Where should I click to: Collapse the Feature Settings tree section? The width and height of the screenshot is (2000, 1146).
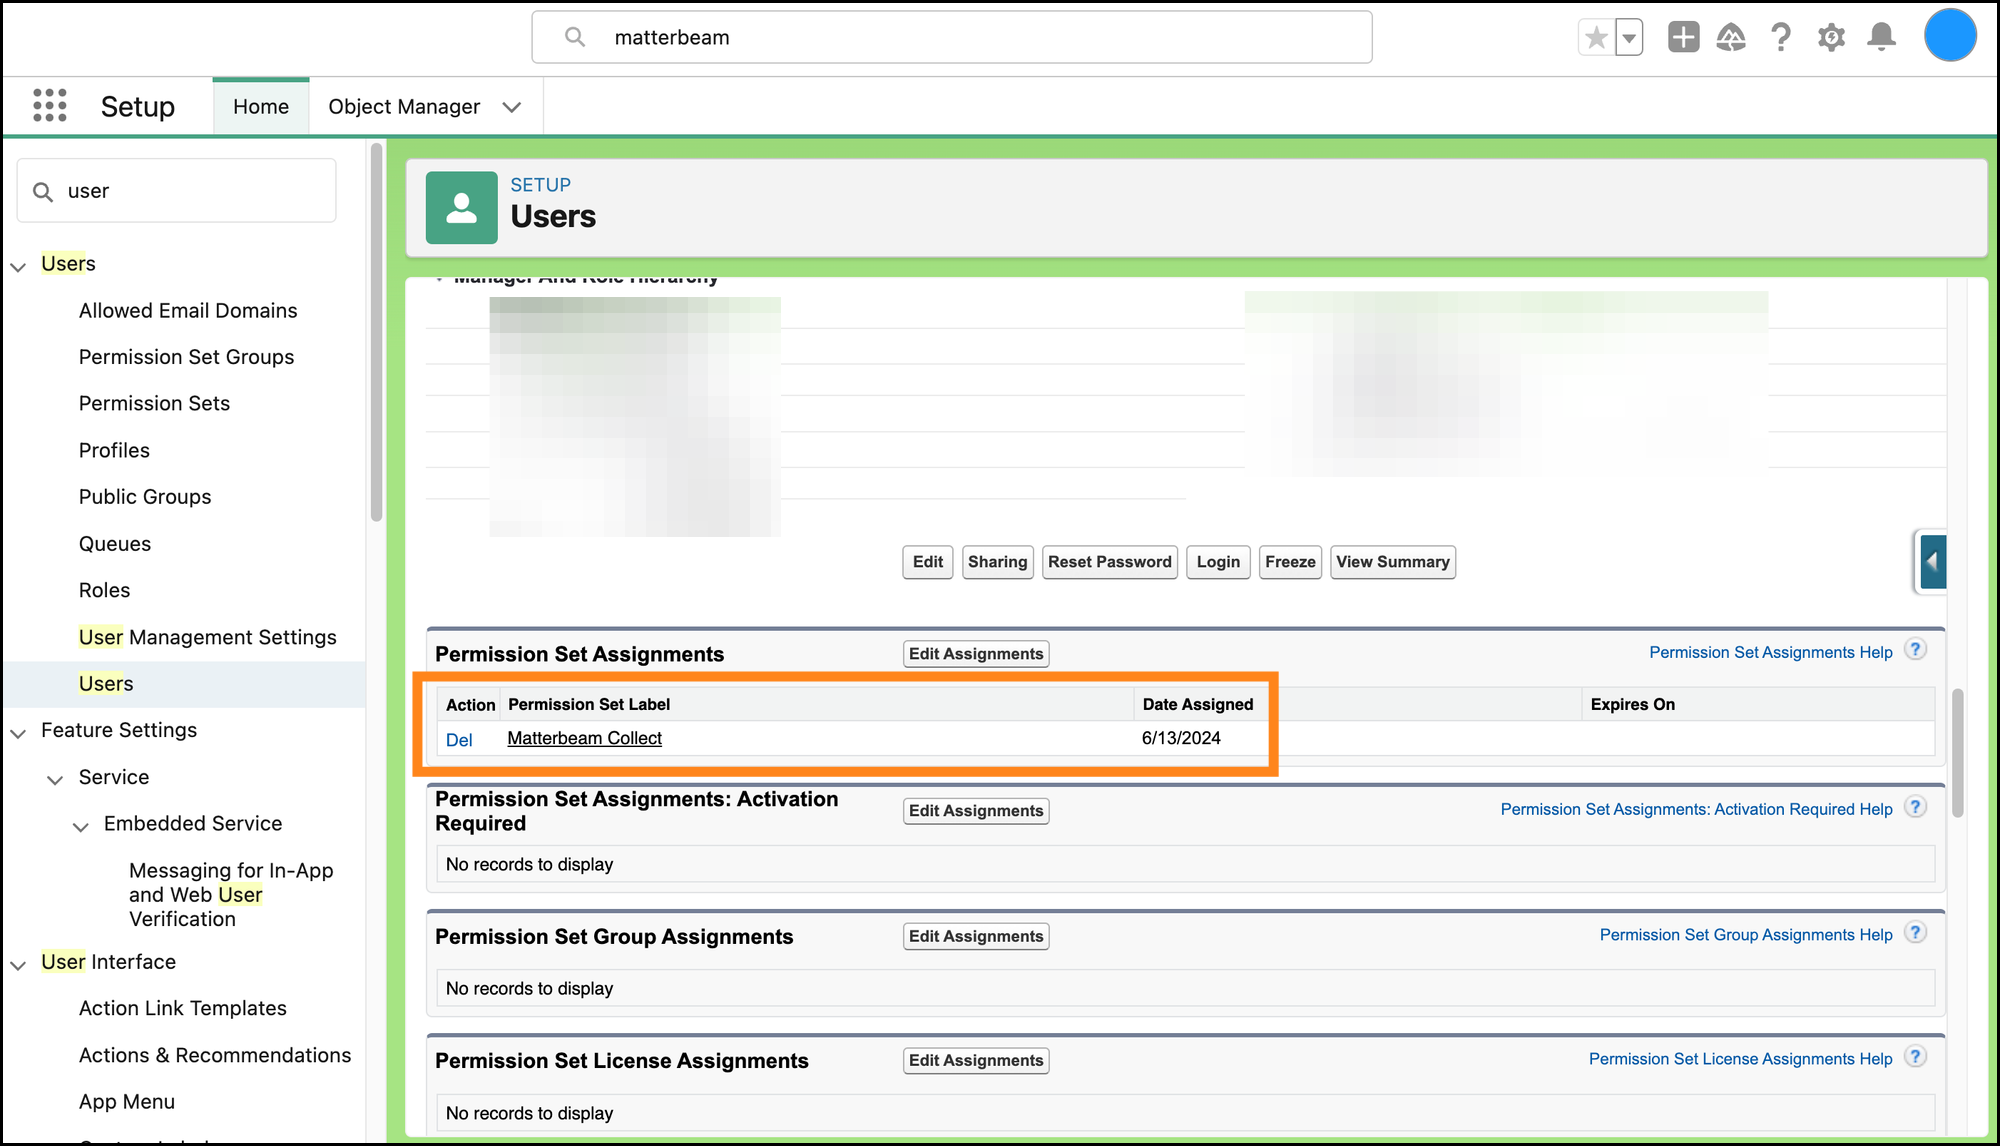(18, 732)
